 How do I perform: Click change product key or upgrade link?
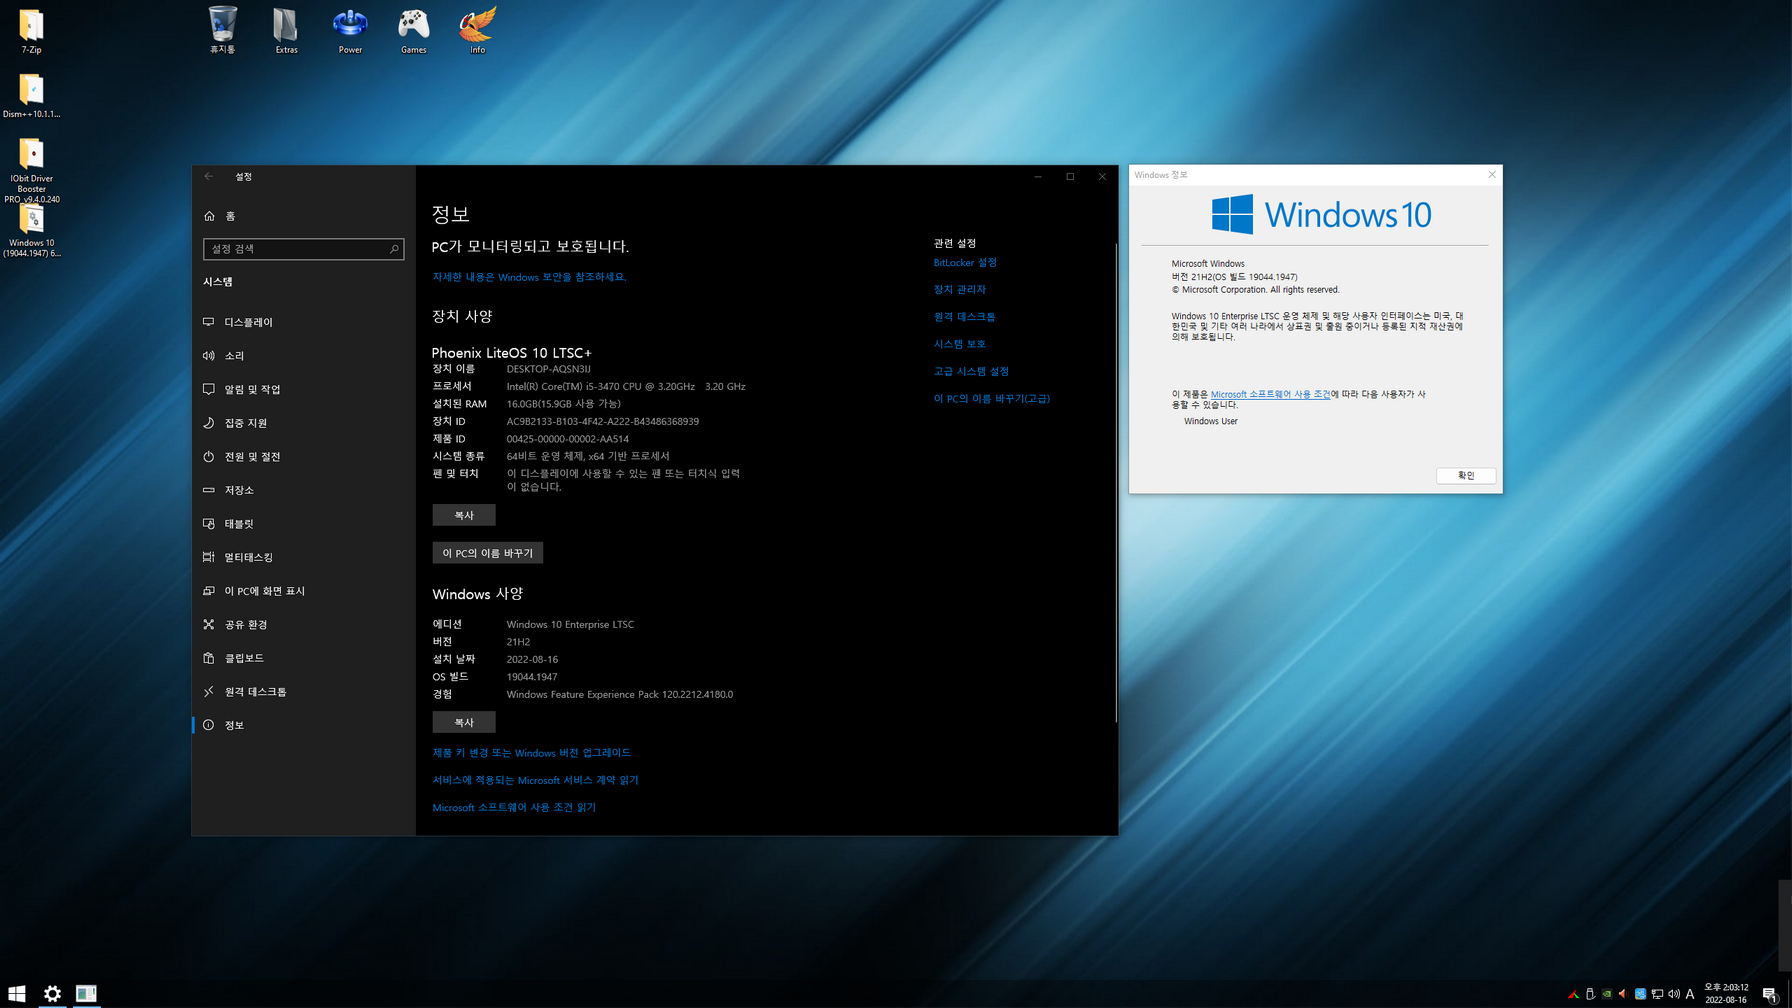[x=532, y=753]
